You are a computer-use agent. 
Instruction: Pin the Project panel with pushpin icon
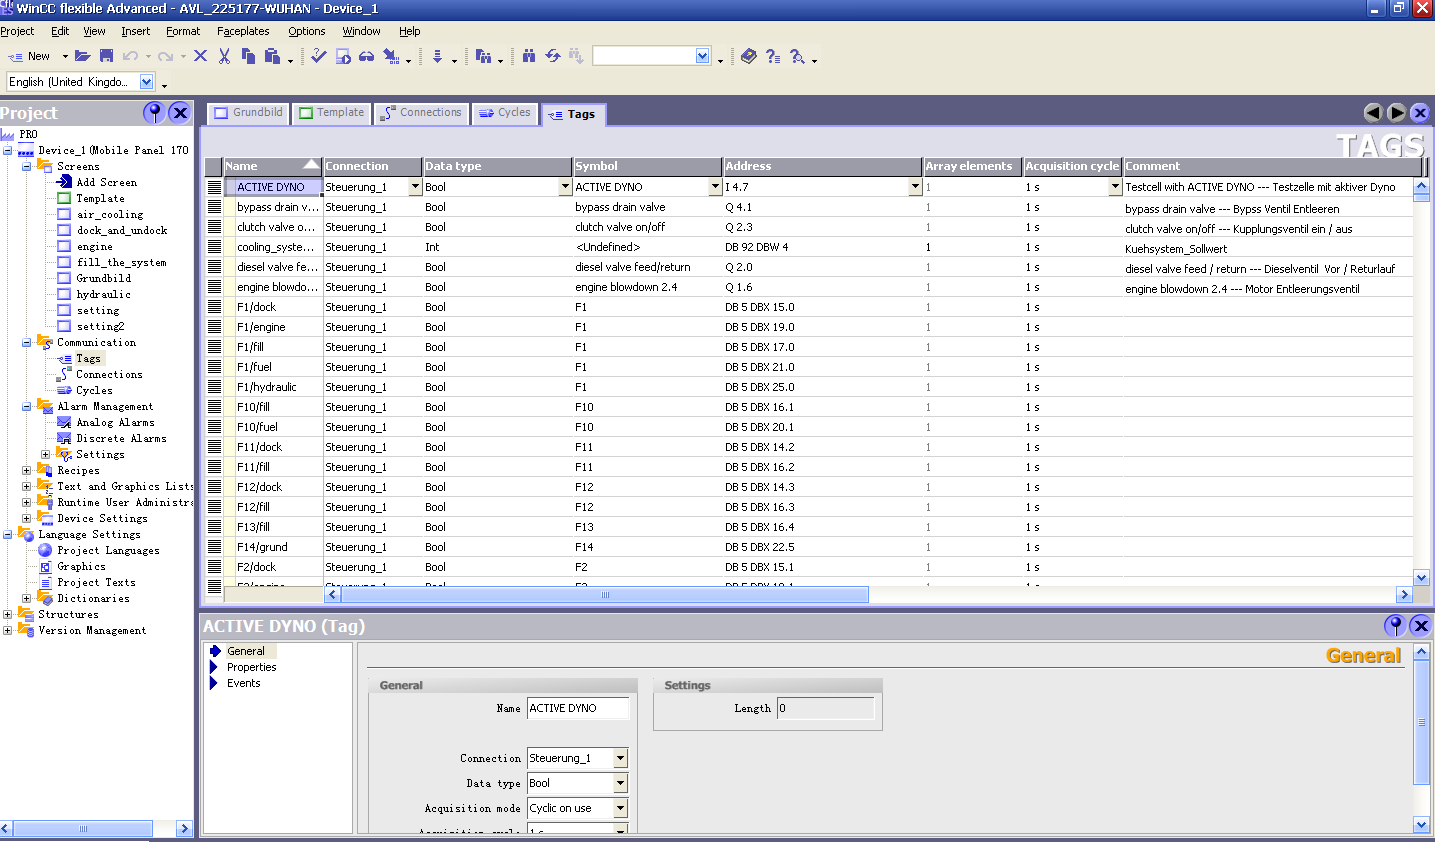pos(154,112)
